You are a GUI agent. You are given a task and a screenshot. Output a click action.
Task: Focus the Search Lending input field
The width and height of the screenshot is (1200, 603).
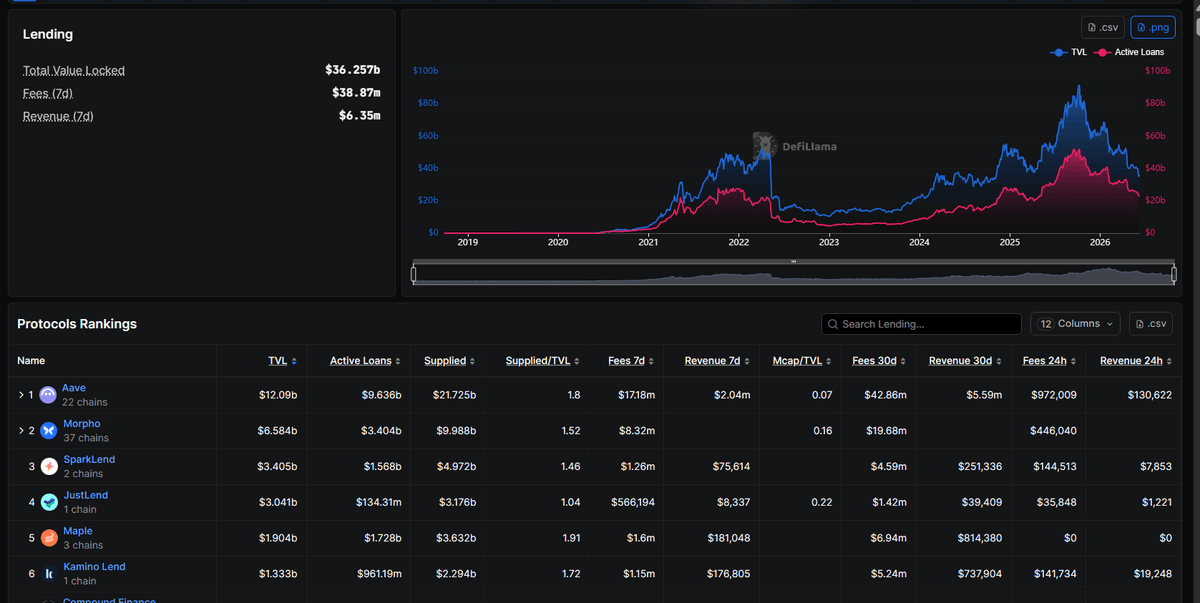coord(922,324)
